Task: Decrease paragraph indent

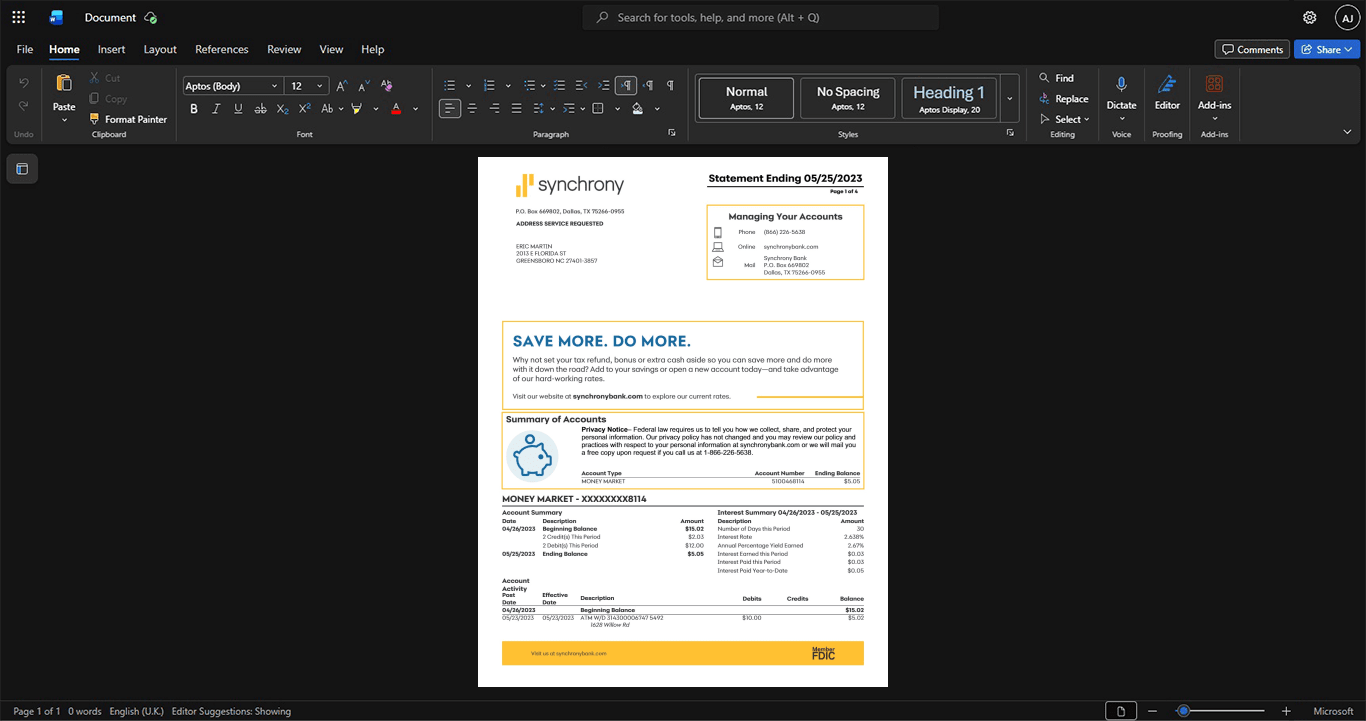Action: point(581,86)
